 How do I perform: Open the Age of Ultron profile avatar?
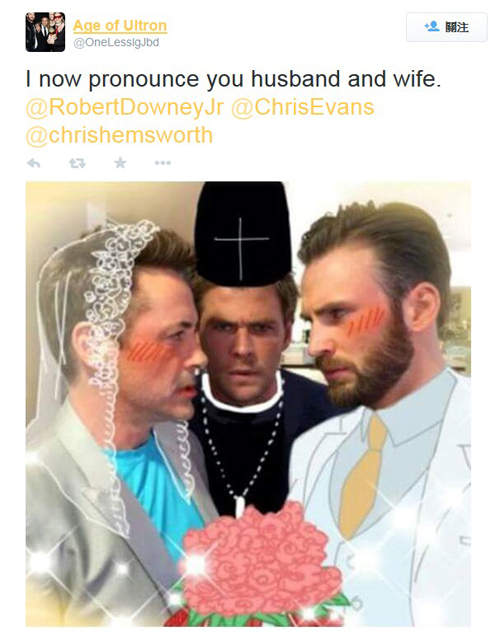tap(45, 32)
